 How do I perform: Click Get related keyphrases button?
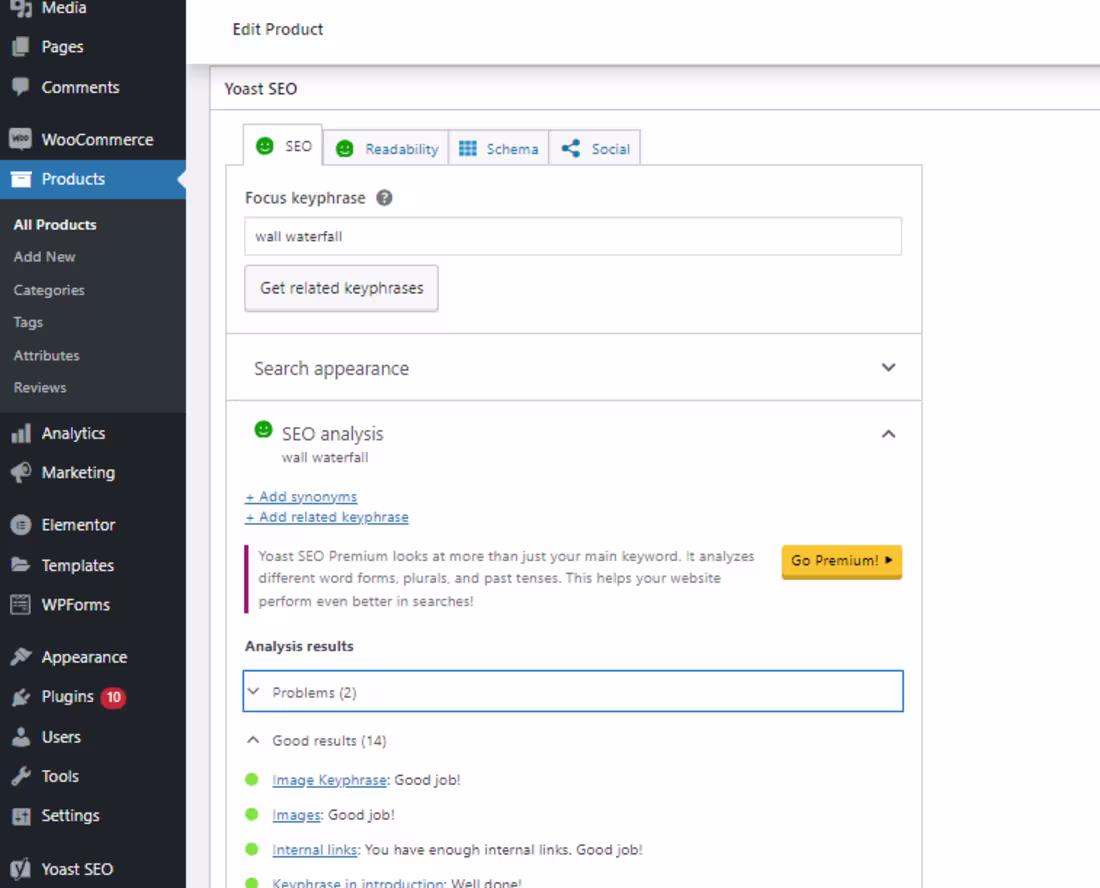342,288
